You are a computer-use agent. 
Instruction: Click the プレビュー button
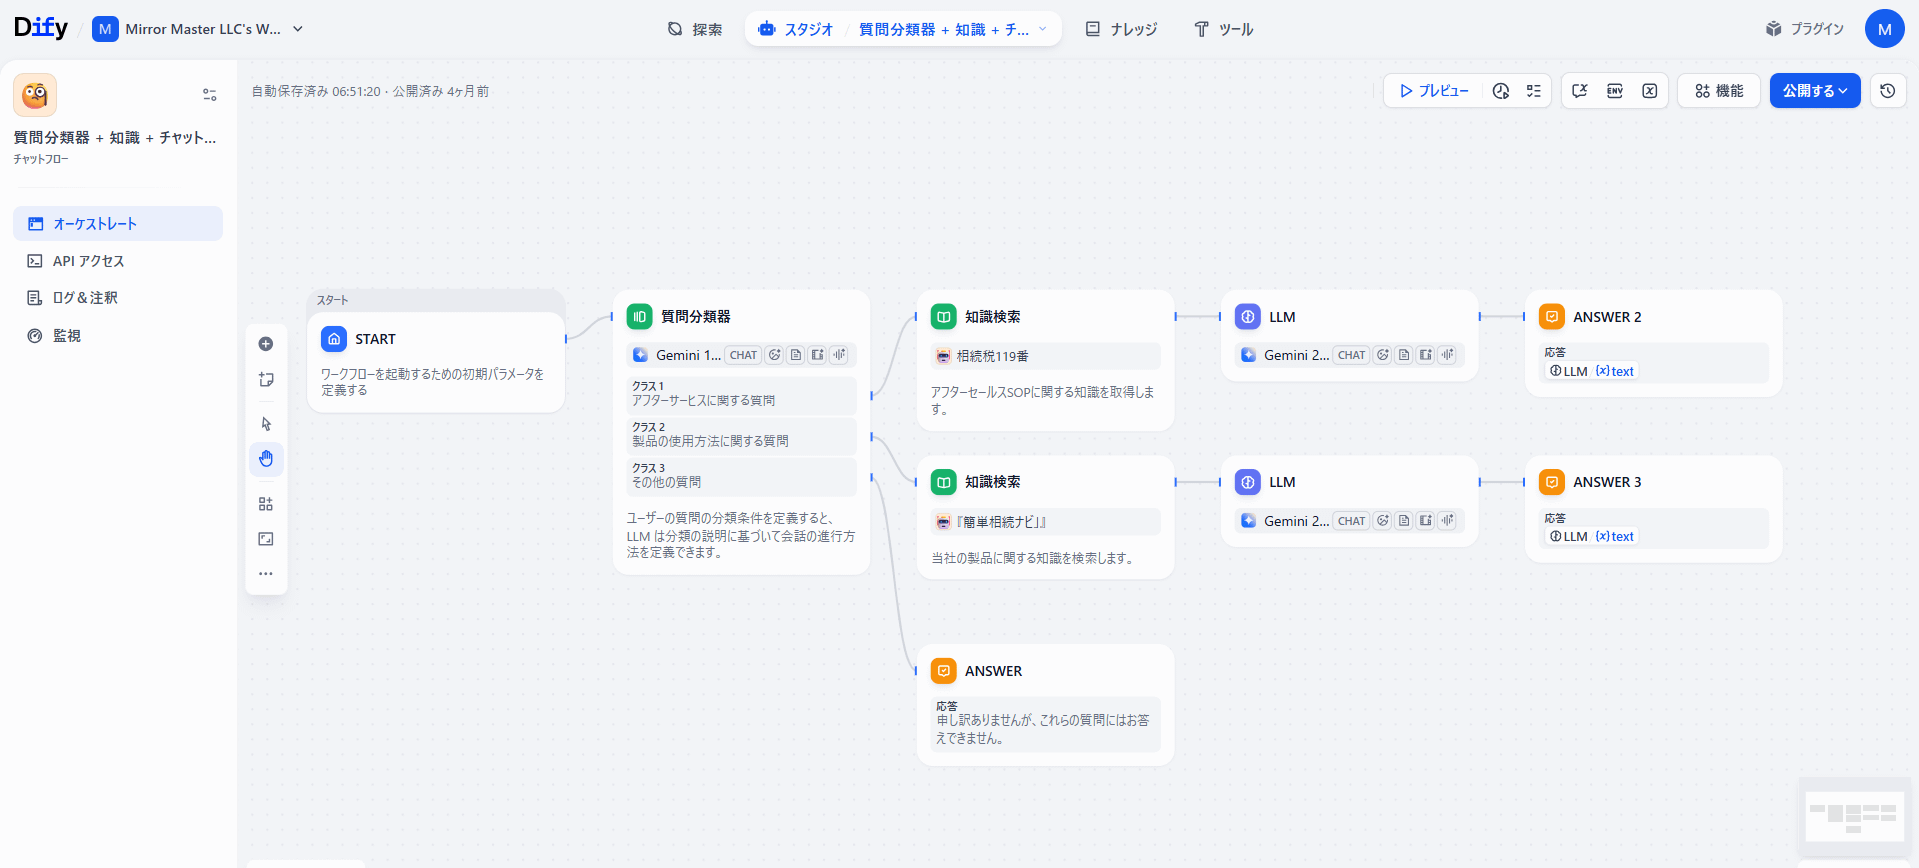pyautogui.click(x=1434, y=91)
